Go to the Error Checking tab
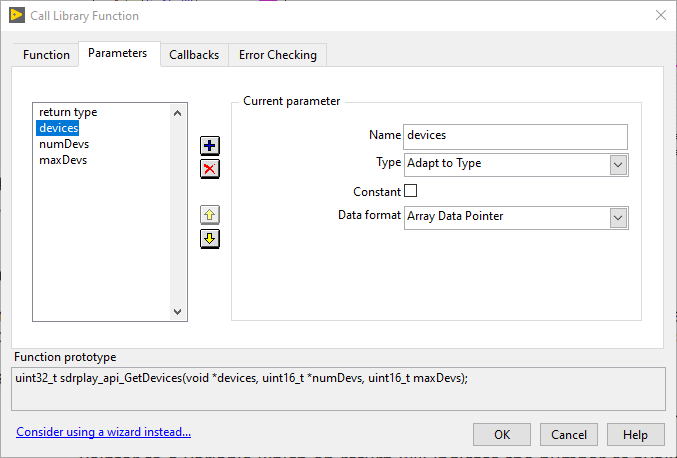The height and width of the screenshot is (458, 677). coord(278,55)
